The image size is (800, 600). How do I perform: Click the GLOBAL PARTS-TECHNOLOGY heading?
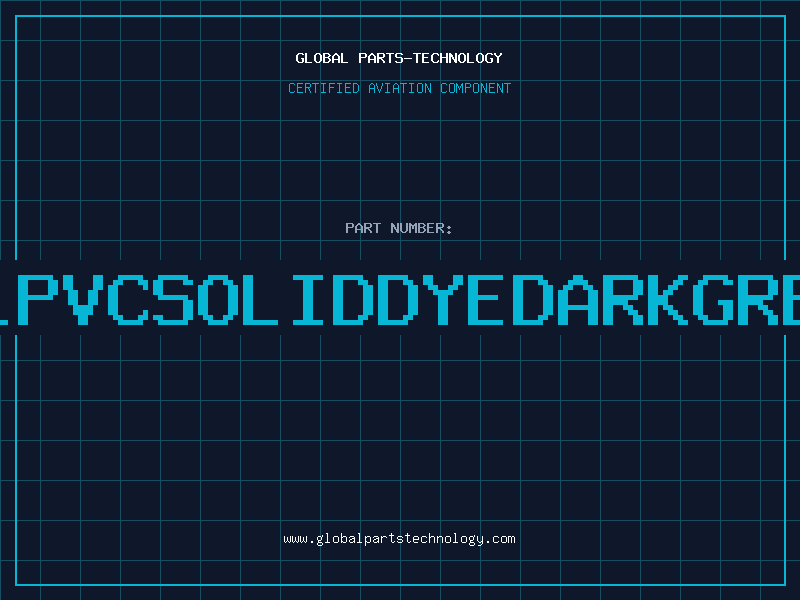(x=399, y=58)
